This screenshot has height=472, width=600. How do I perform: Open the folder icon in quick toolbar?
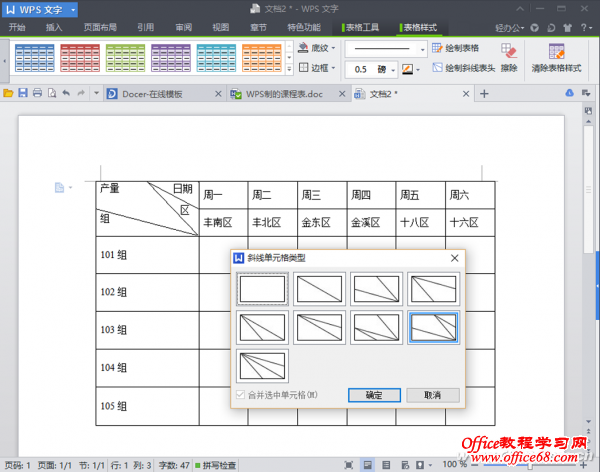click(x=8, y=93)
